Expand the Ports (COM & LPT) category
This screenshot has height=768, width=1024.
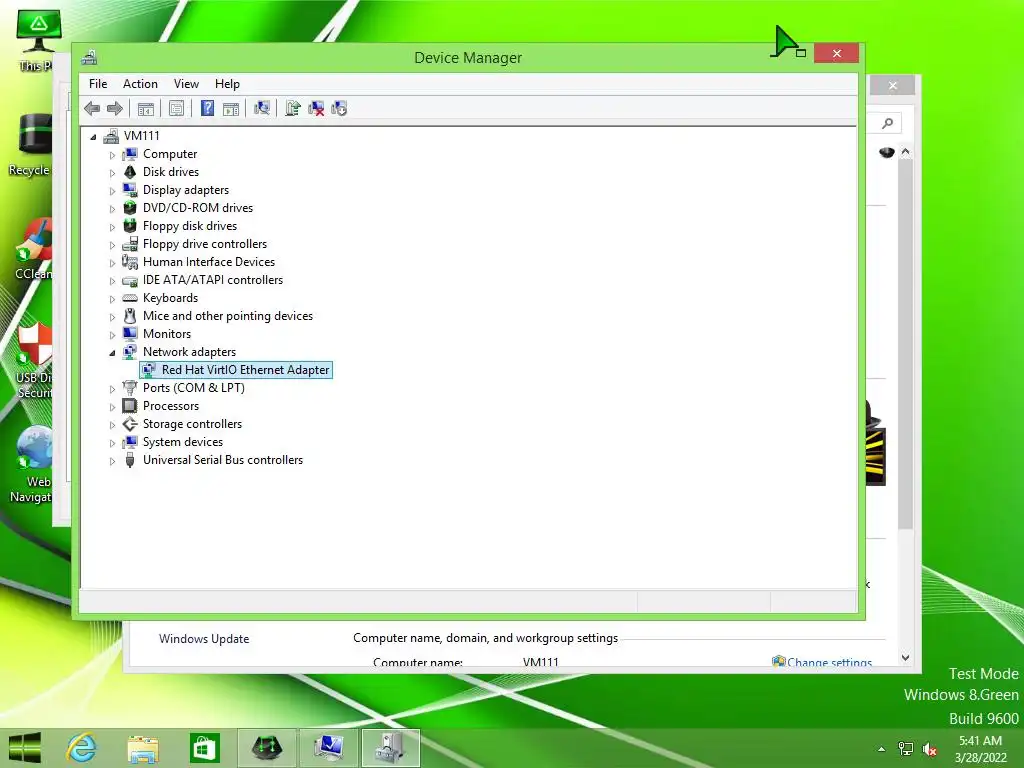coord(112,389)
